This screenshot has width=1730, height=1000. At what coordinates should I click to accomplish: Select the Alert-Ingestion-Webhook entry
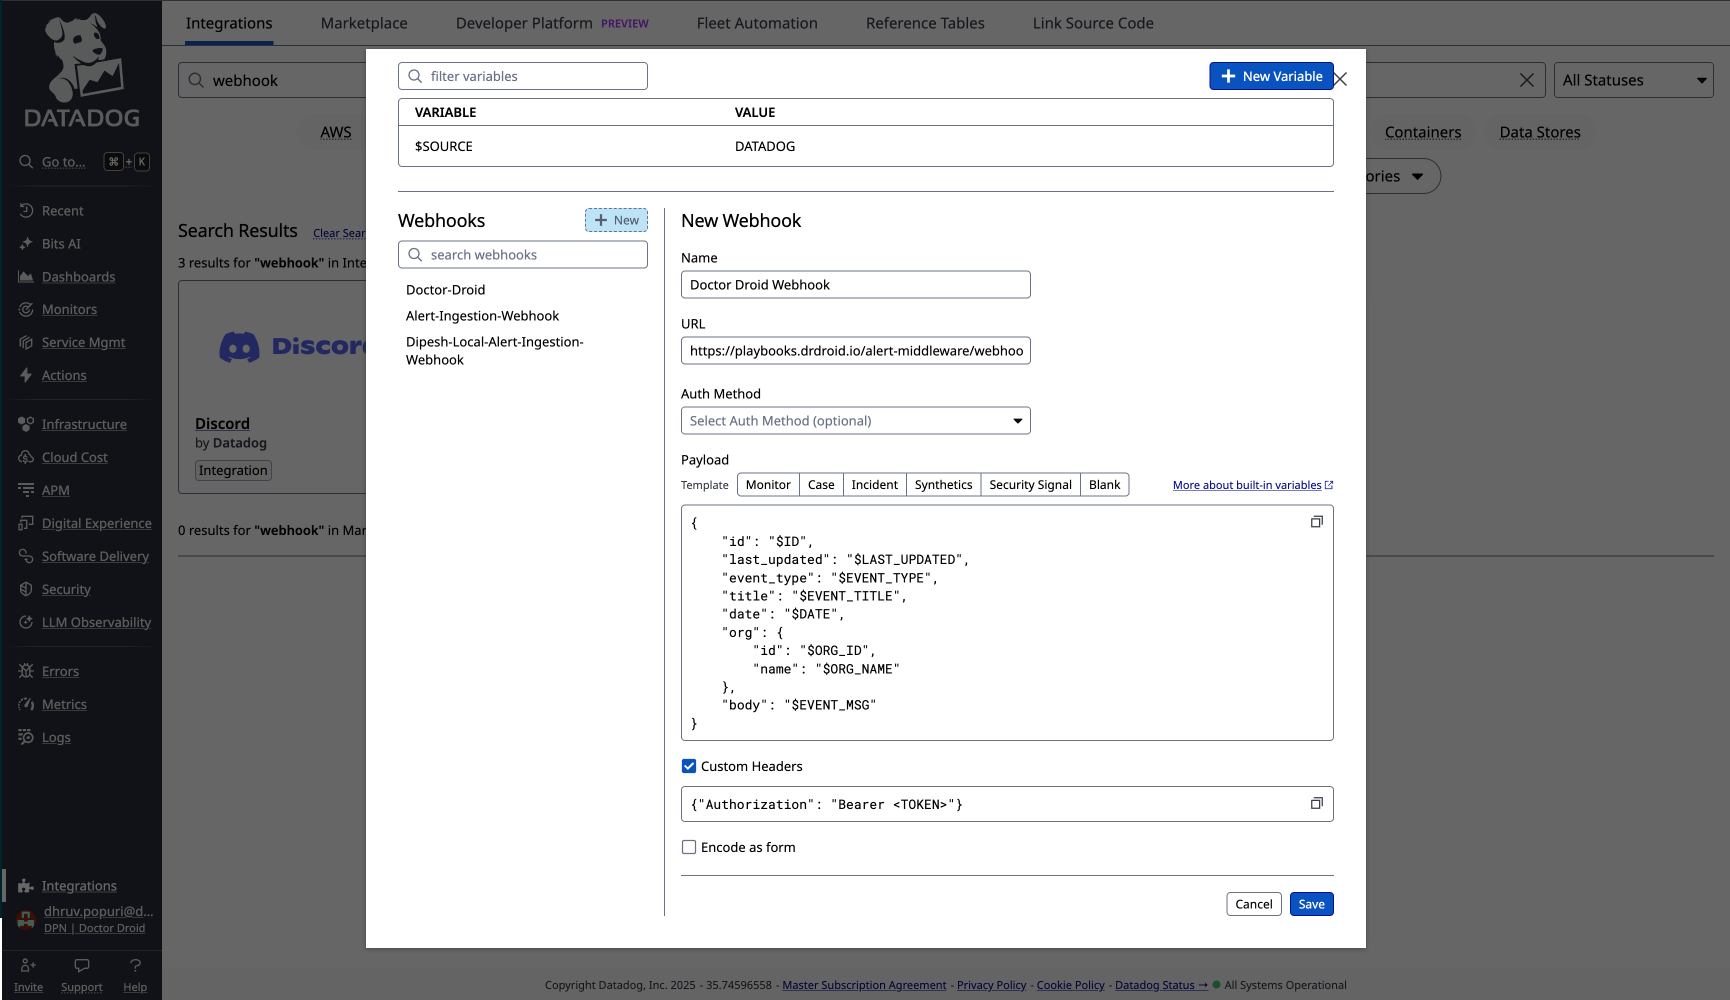(x=482, y=316)
